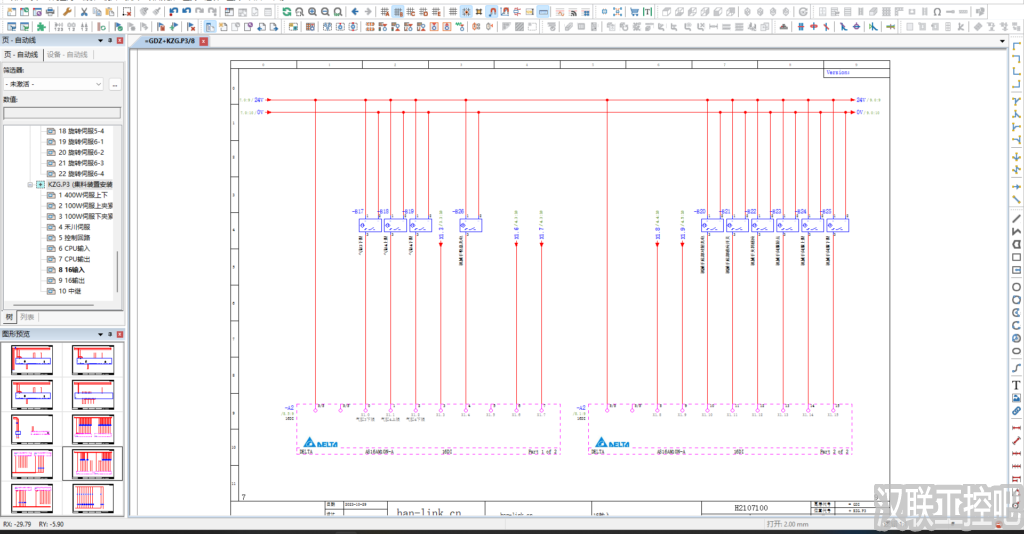Click the Copy icon in toolbar
Screen dimensions: 1024x534
[97, 12]
